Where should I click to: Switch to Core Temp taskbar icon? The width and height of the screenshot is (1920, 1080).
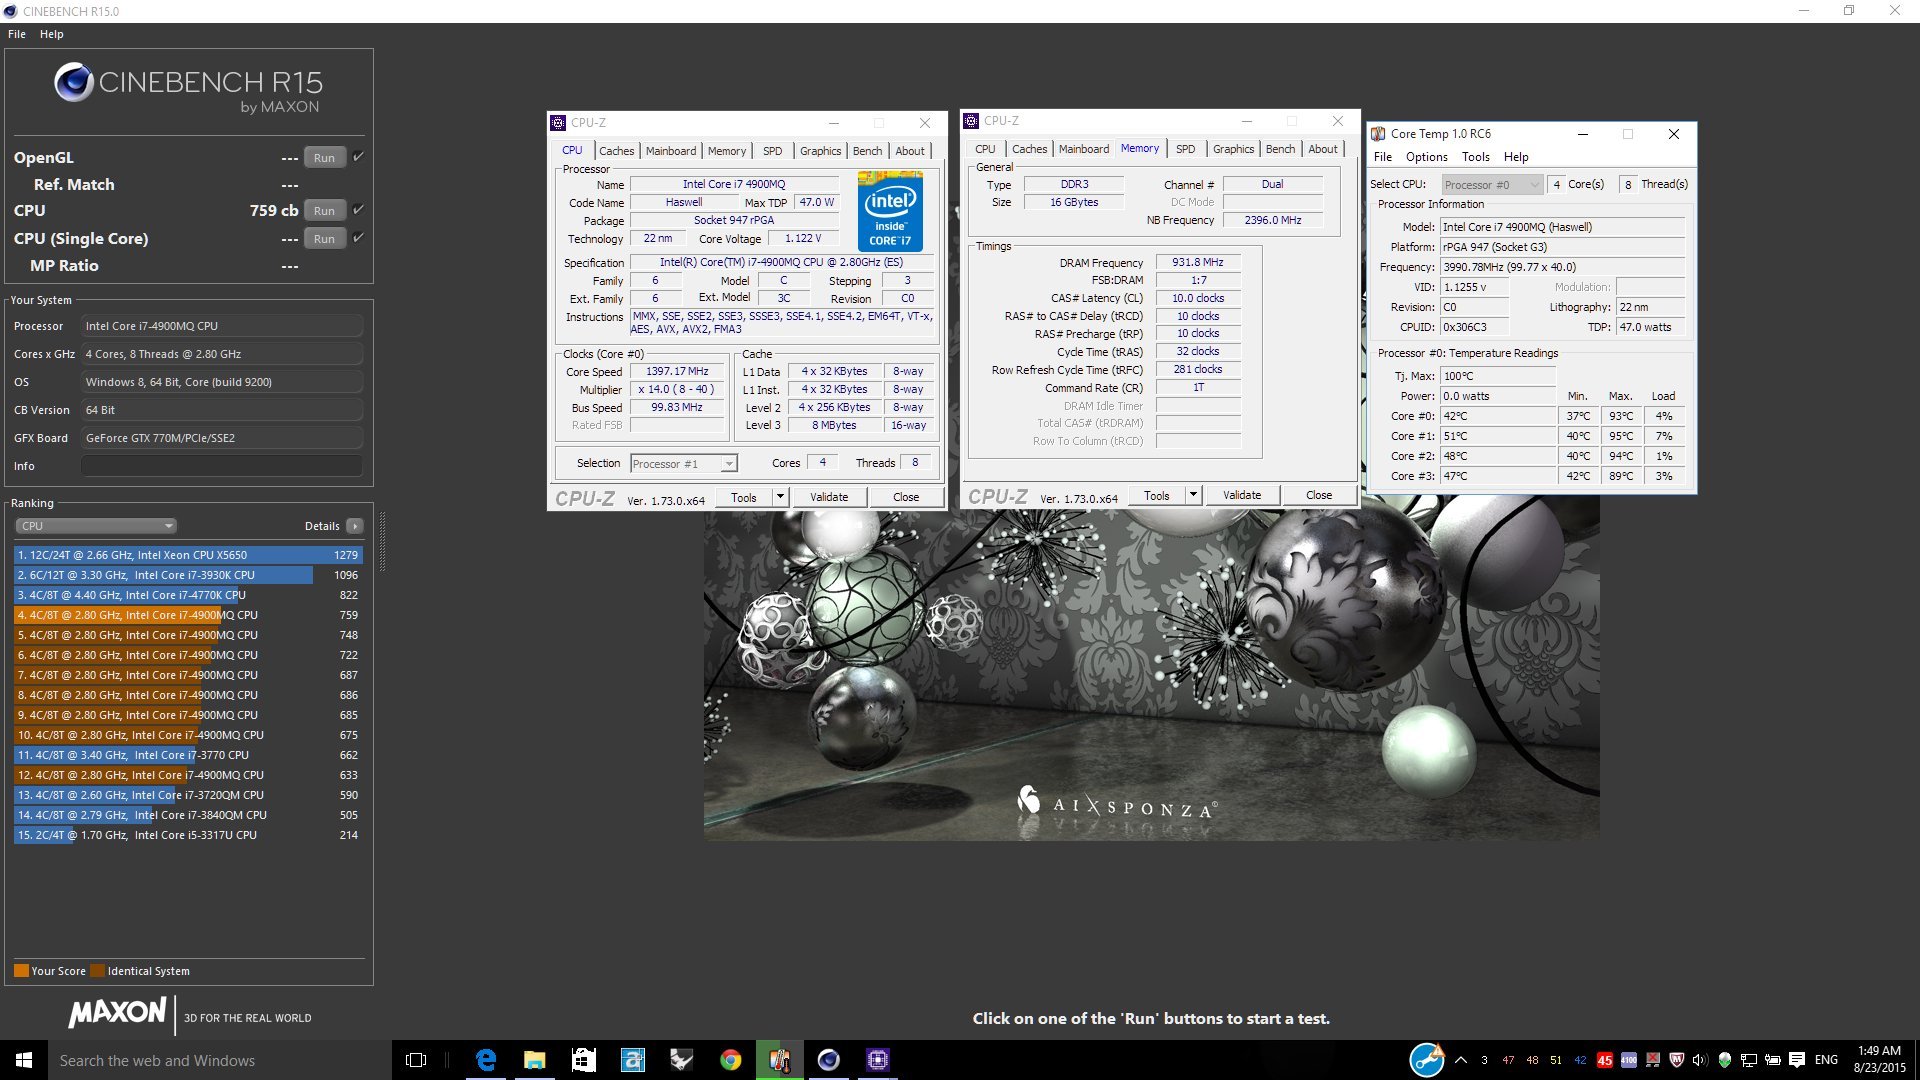click(x=780, y=1060)
